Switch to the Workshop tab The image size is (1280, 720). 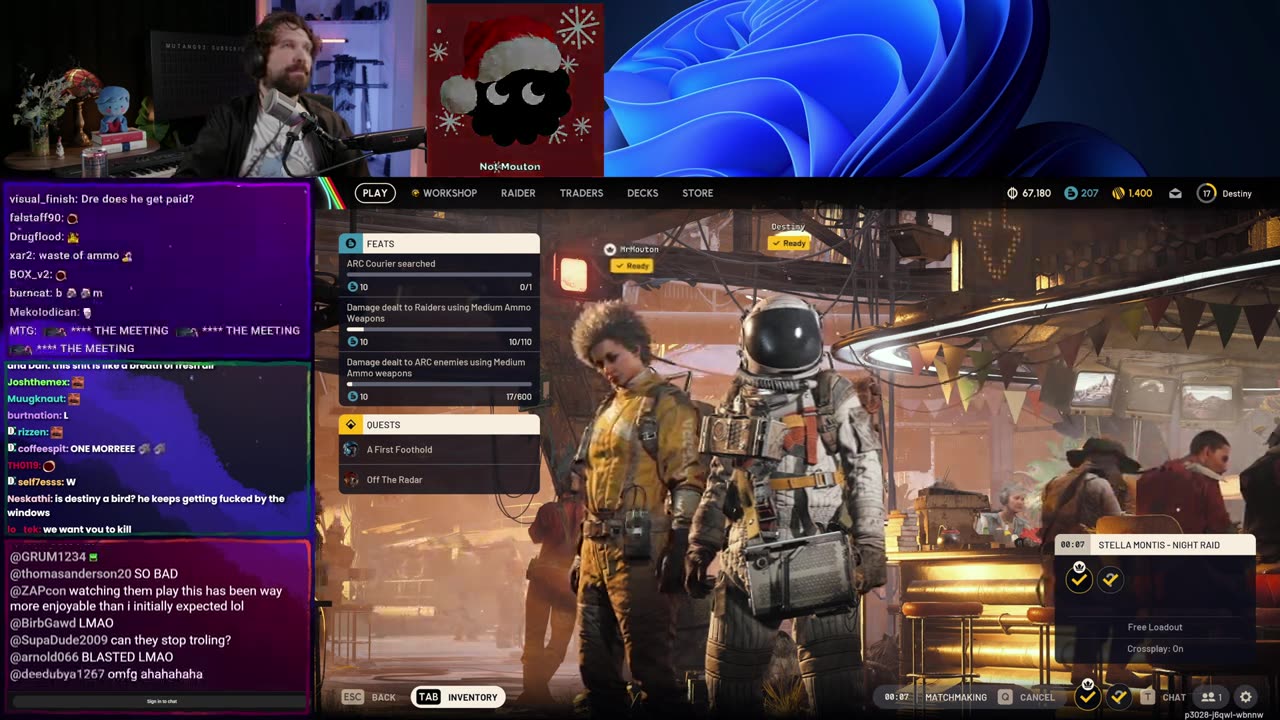[x=444, y=193]
